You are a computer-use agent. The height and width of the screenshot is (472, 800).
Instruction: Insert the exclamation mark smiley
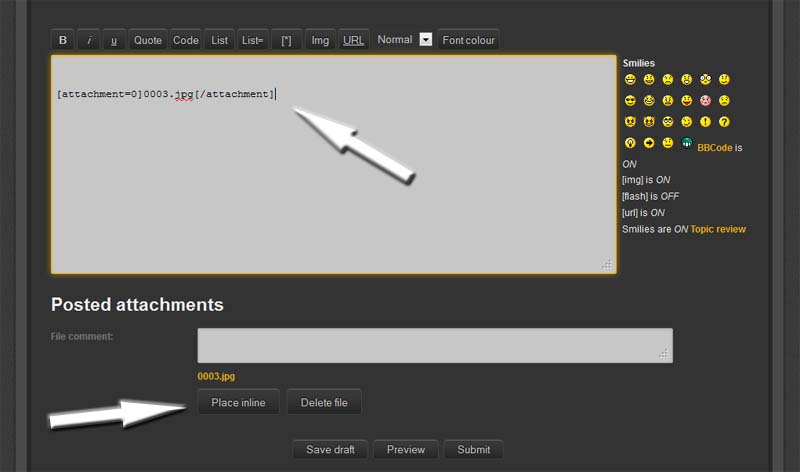(x=706, y=121)
